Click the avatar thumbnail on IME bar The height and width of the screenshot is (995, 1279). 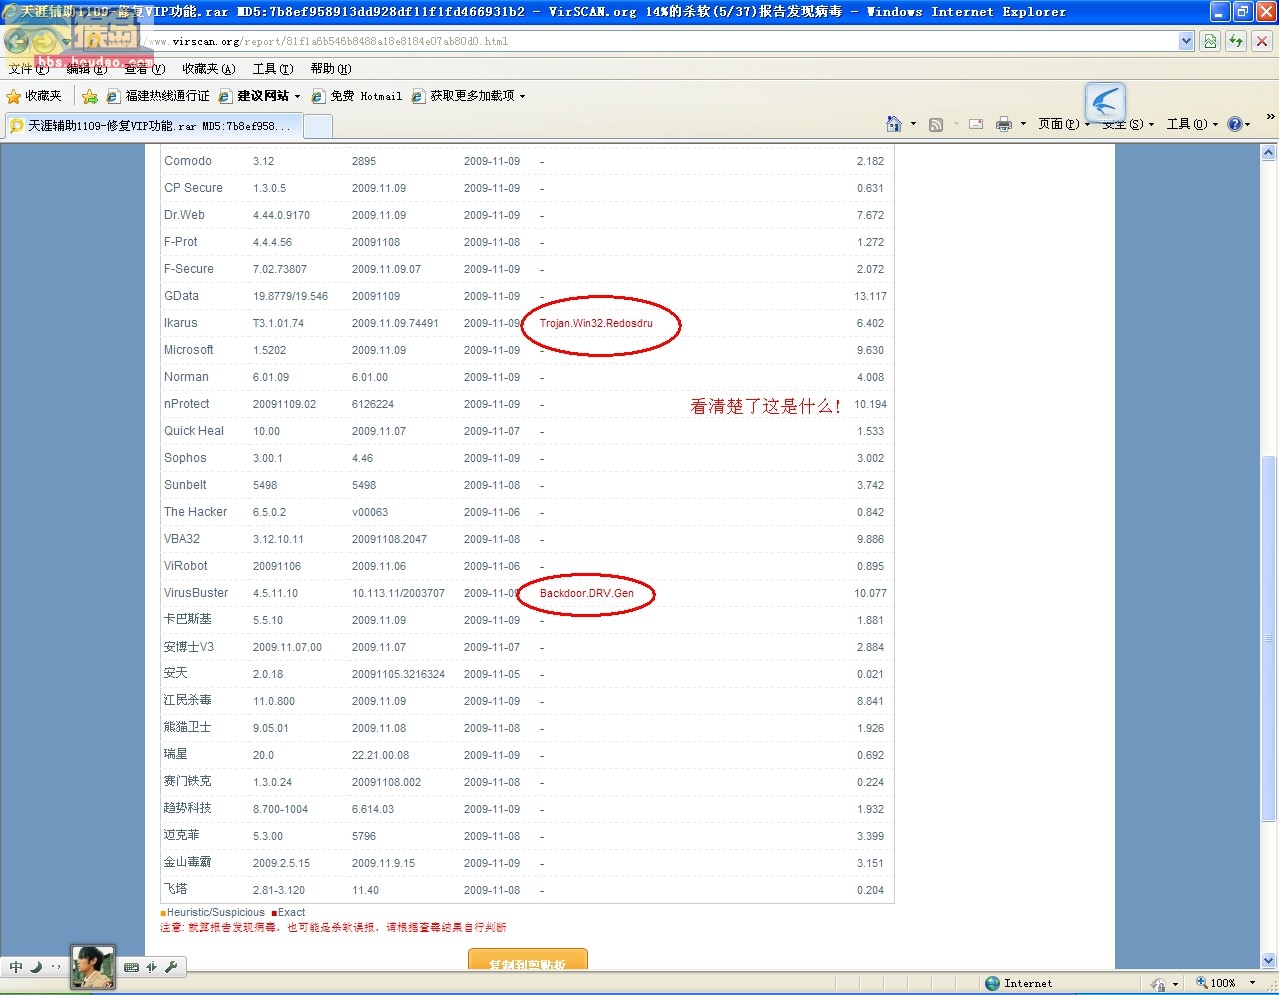[x=92, y=967]
